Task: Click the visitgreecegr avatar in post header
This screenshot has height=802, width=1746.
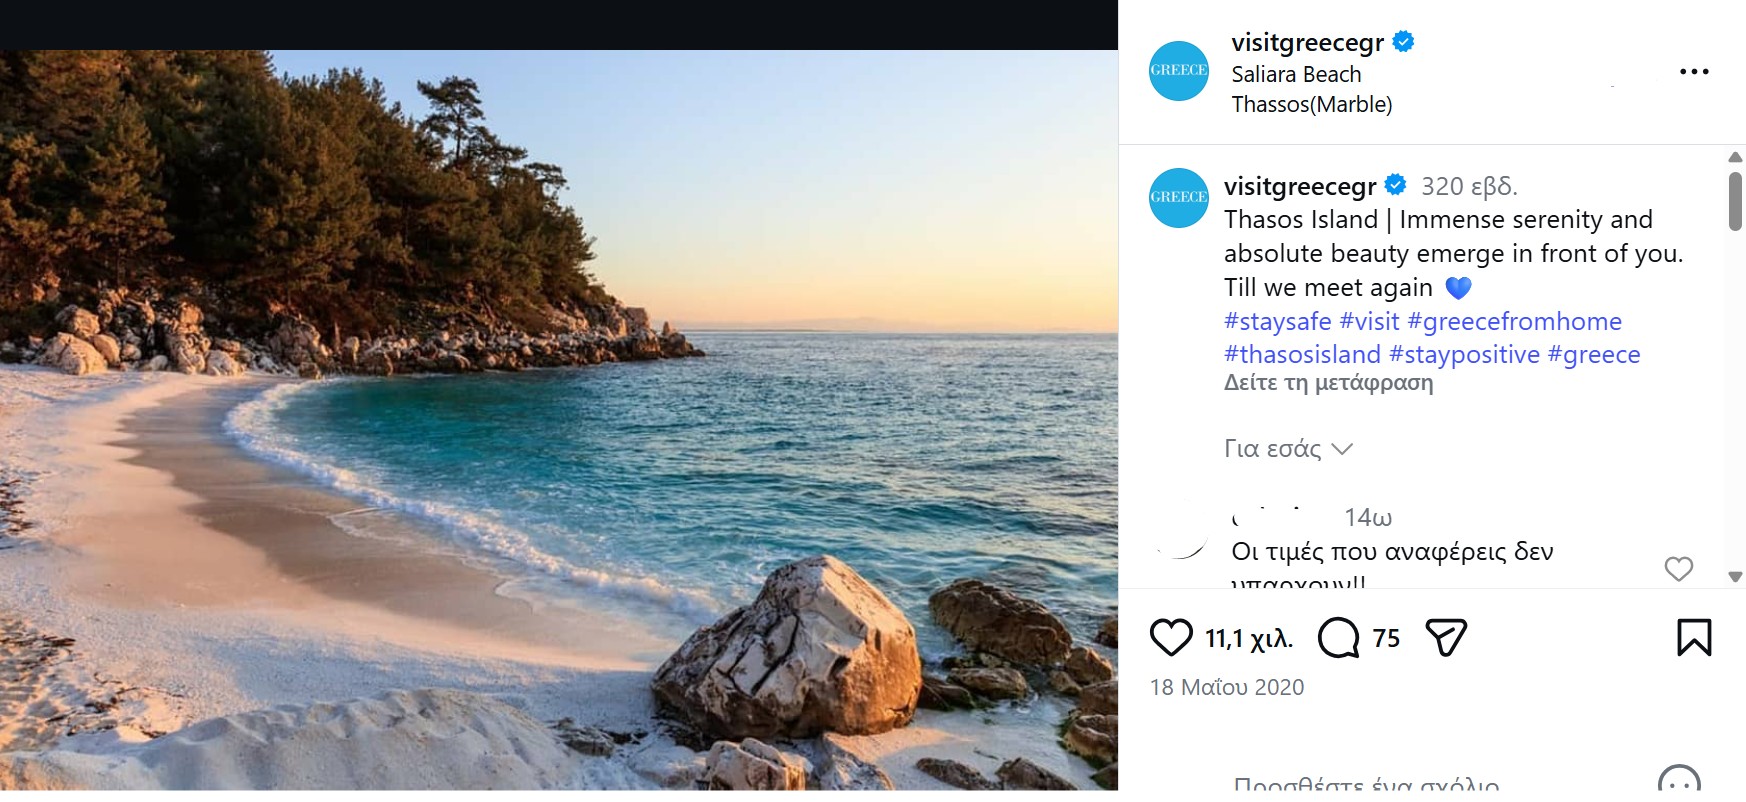Action: point(1179,71)
